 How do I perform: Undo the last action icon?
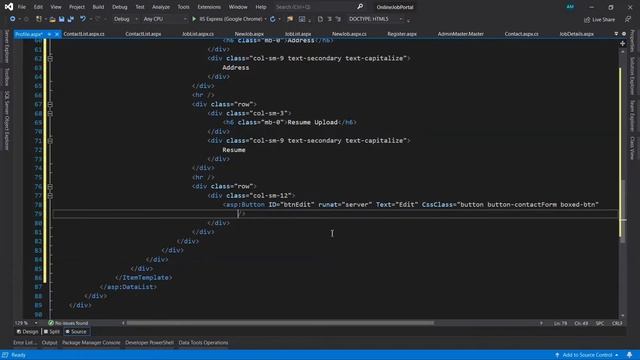[83, 19]
